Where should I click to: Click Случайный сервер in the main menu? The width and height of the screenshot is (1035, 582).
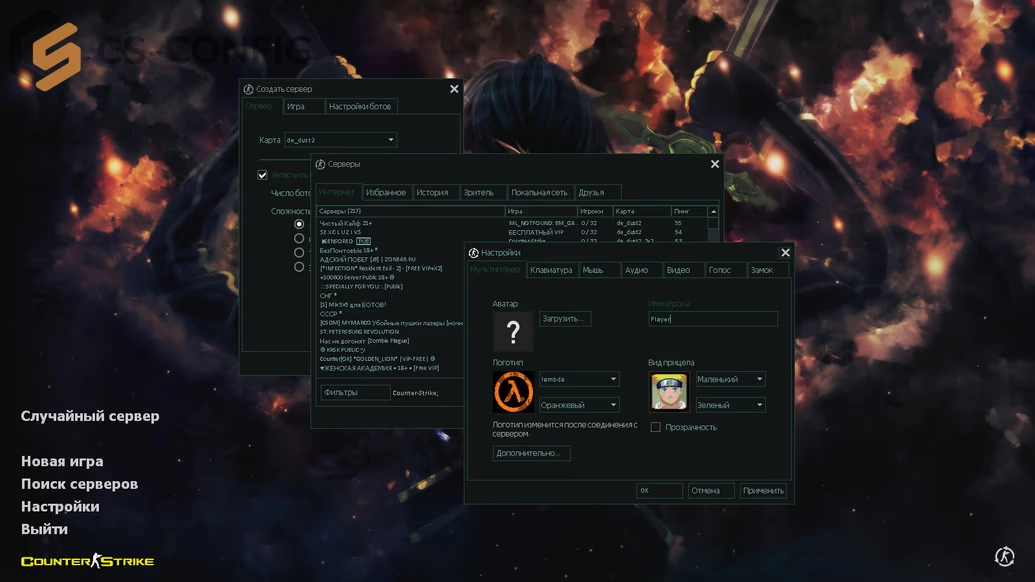click(x=90, y=416)
